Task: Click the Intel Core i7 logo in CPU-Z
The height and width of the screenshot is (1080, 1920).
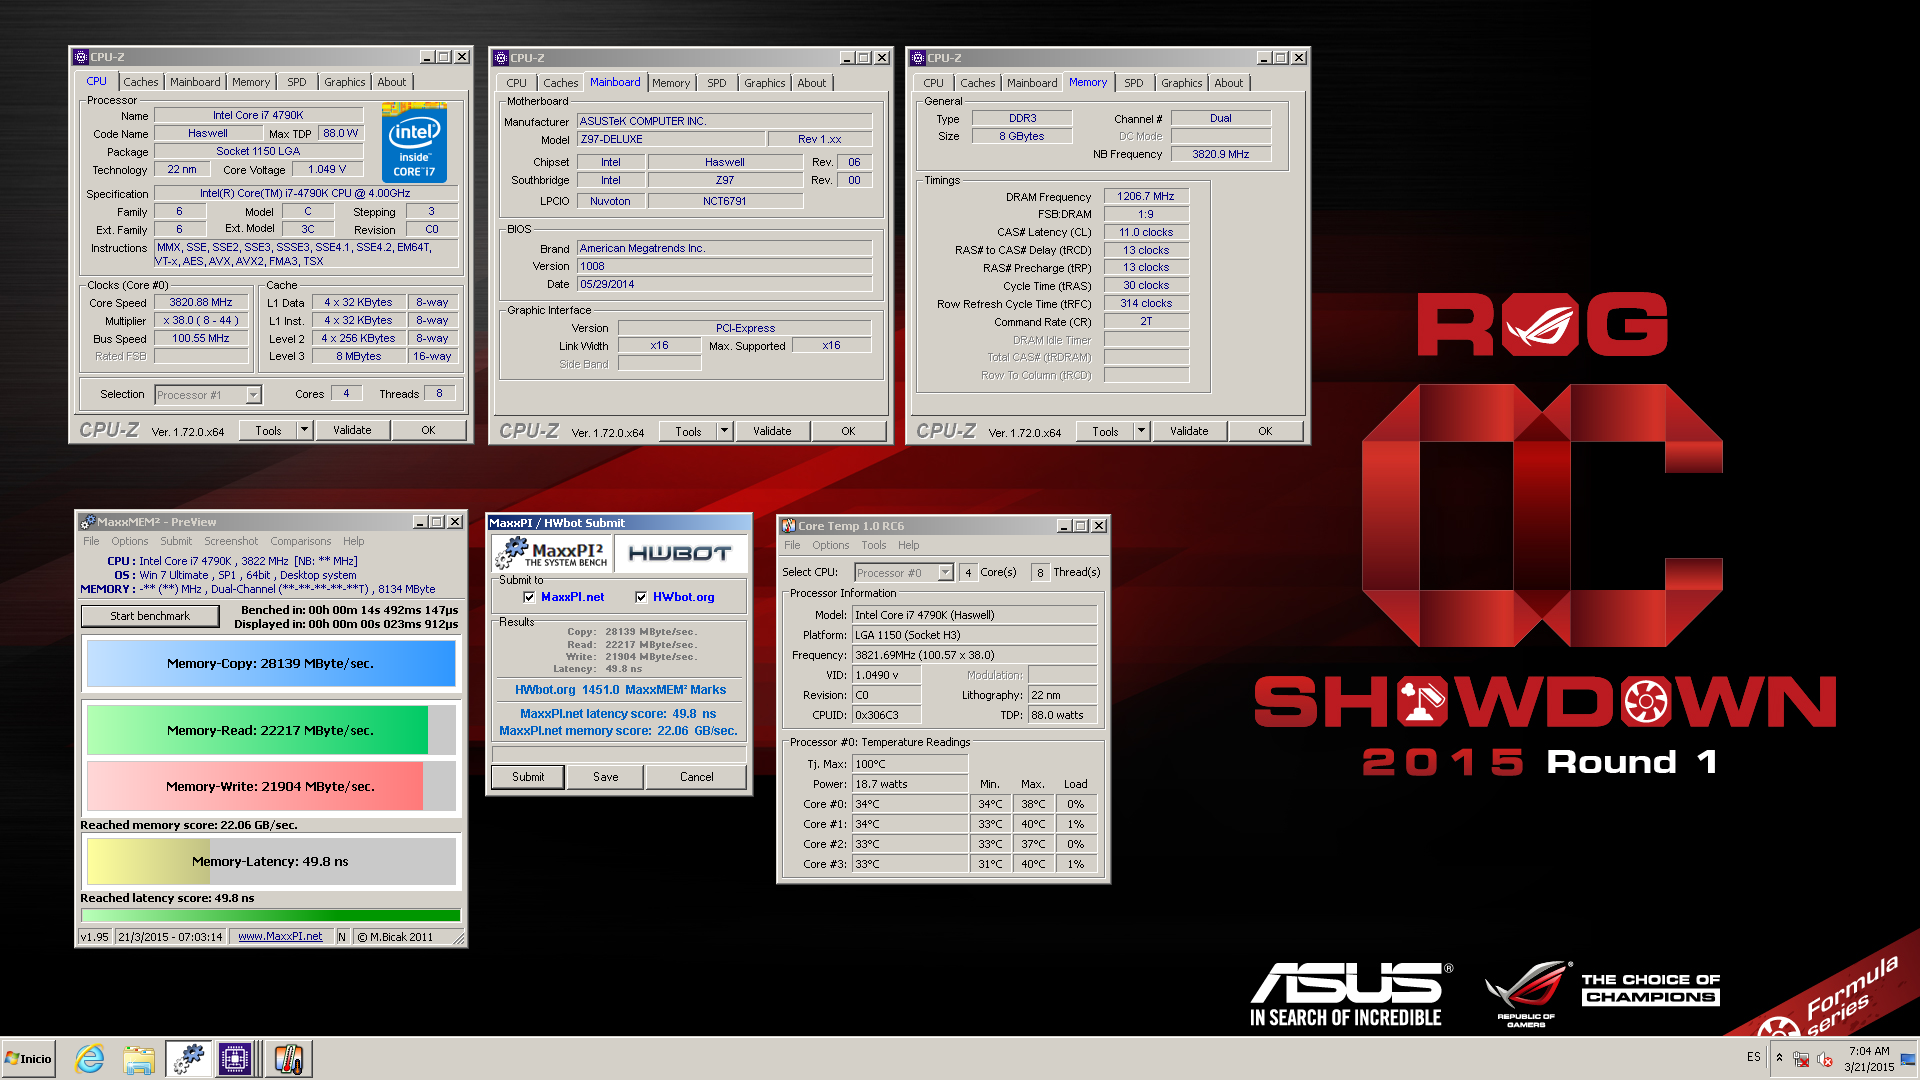Action: (414, 142)
